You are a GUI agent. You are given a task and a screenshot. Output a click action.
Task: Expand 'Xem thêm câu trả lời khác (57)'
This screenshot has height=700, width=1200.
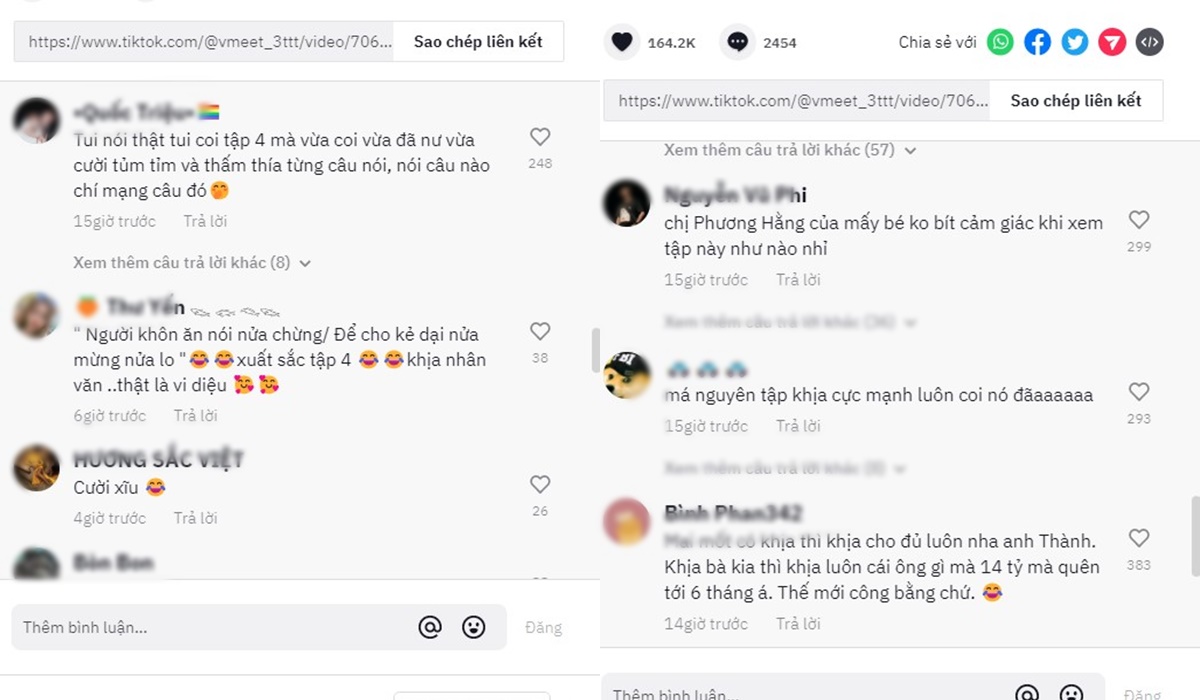[x=790, y=150]
